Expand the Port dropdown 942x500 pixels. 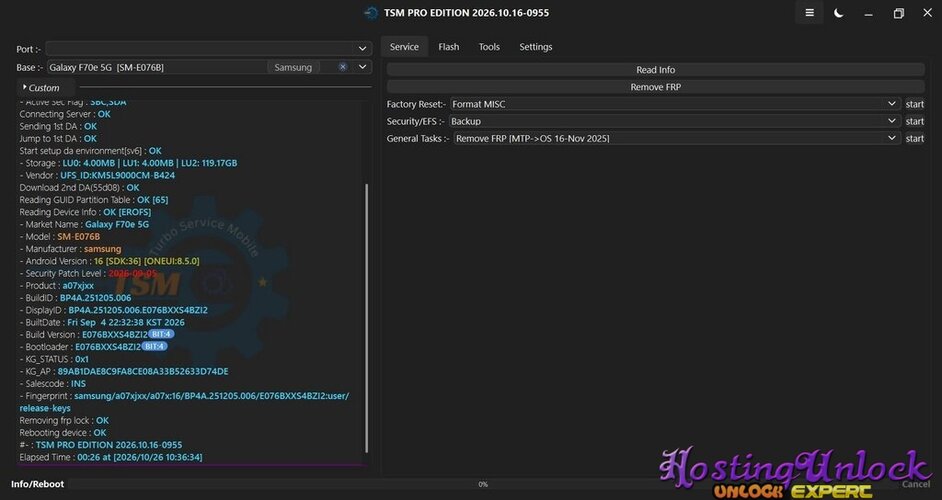[x=362, y=49]
